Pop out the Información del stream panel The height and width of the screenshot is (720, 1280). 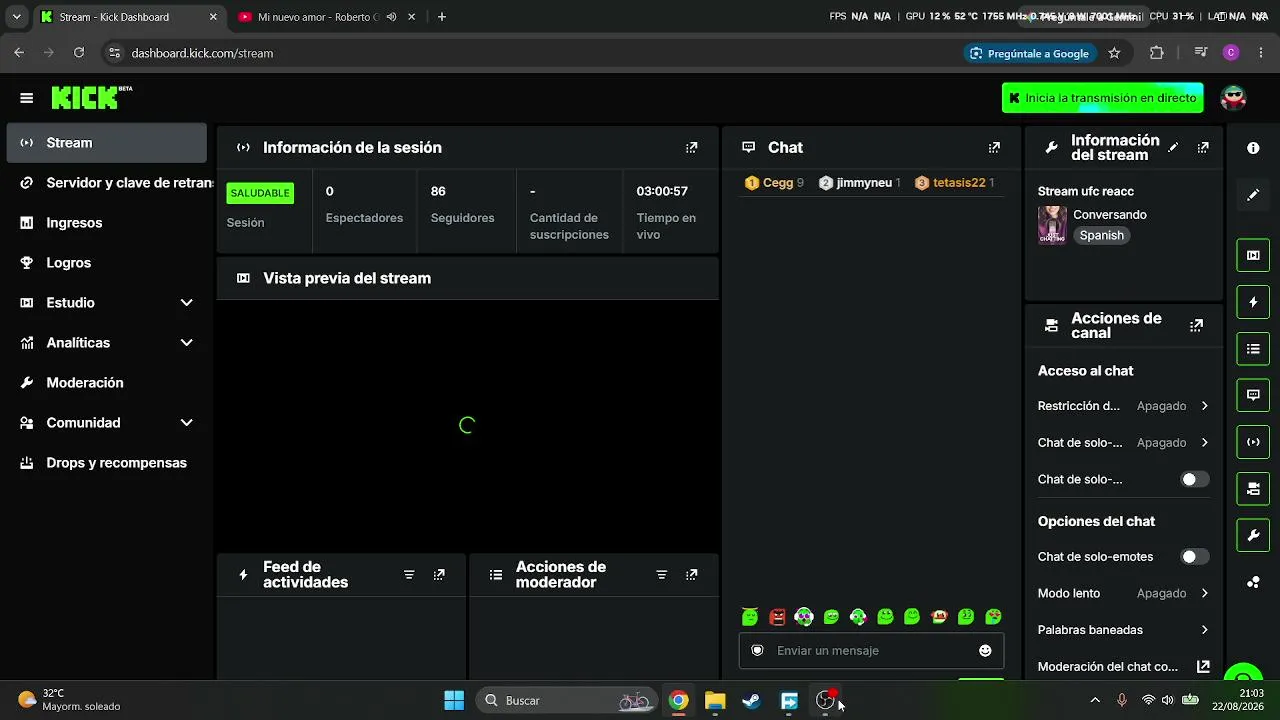coord(1203,148)
